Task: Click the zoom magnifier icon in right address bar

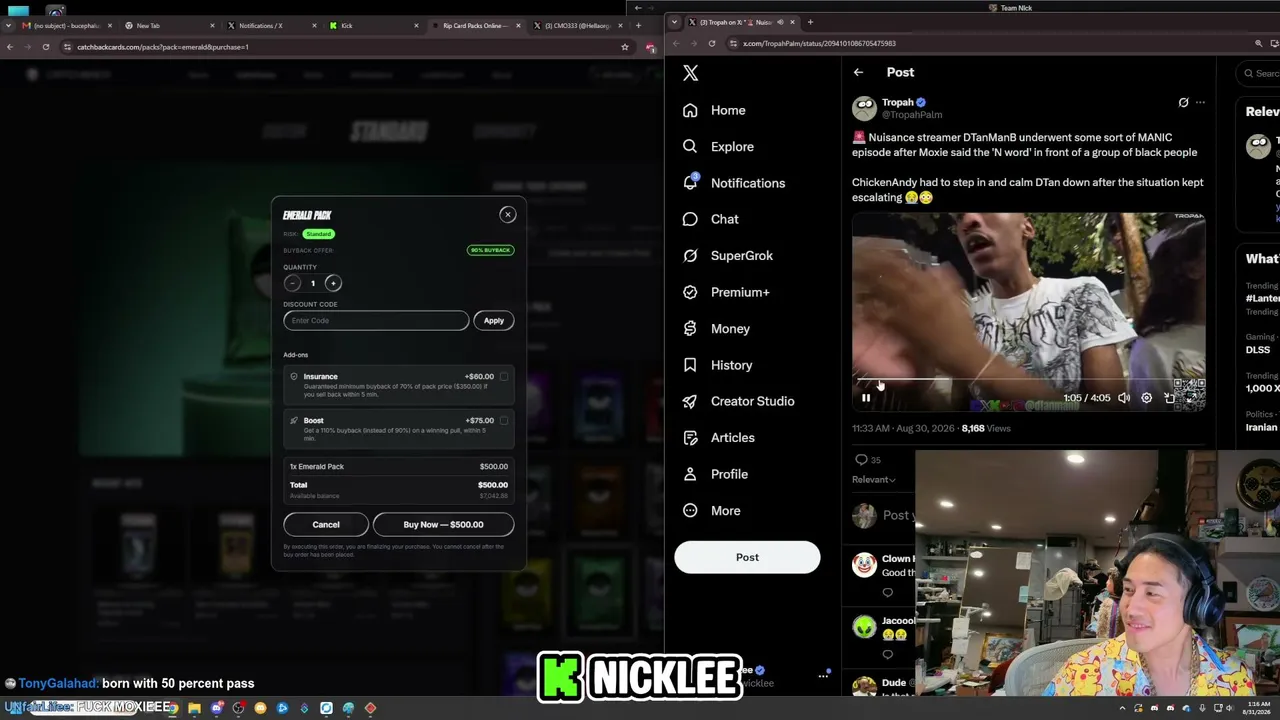Action: 1258,43
